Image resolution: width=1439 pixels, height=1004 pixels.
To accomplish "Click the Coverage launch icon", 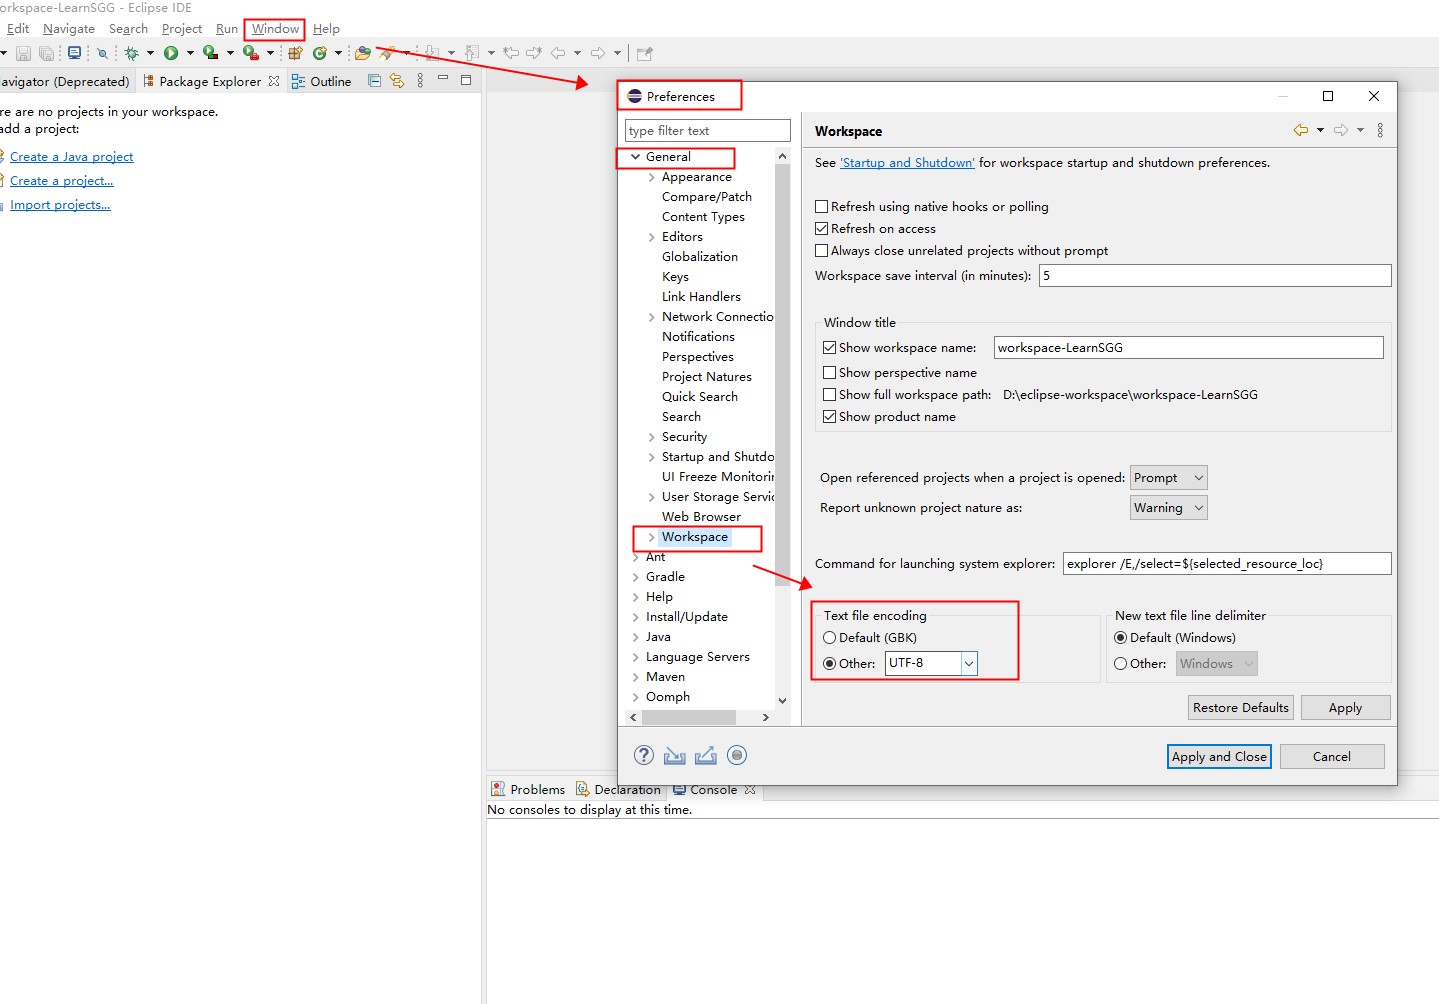I will [210, 53].
